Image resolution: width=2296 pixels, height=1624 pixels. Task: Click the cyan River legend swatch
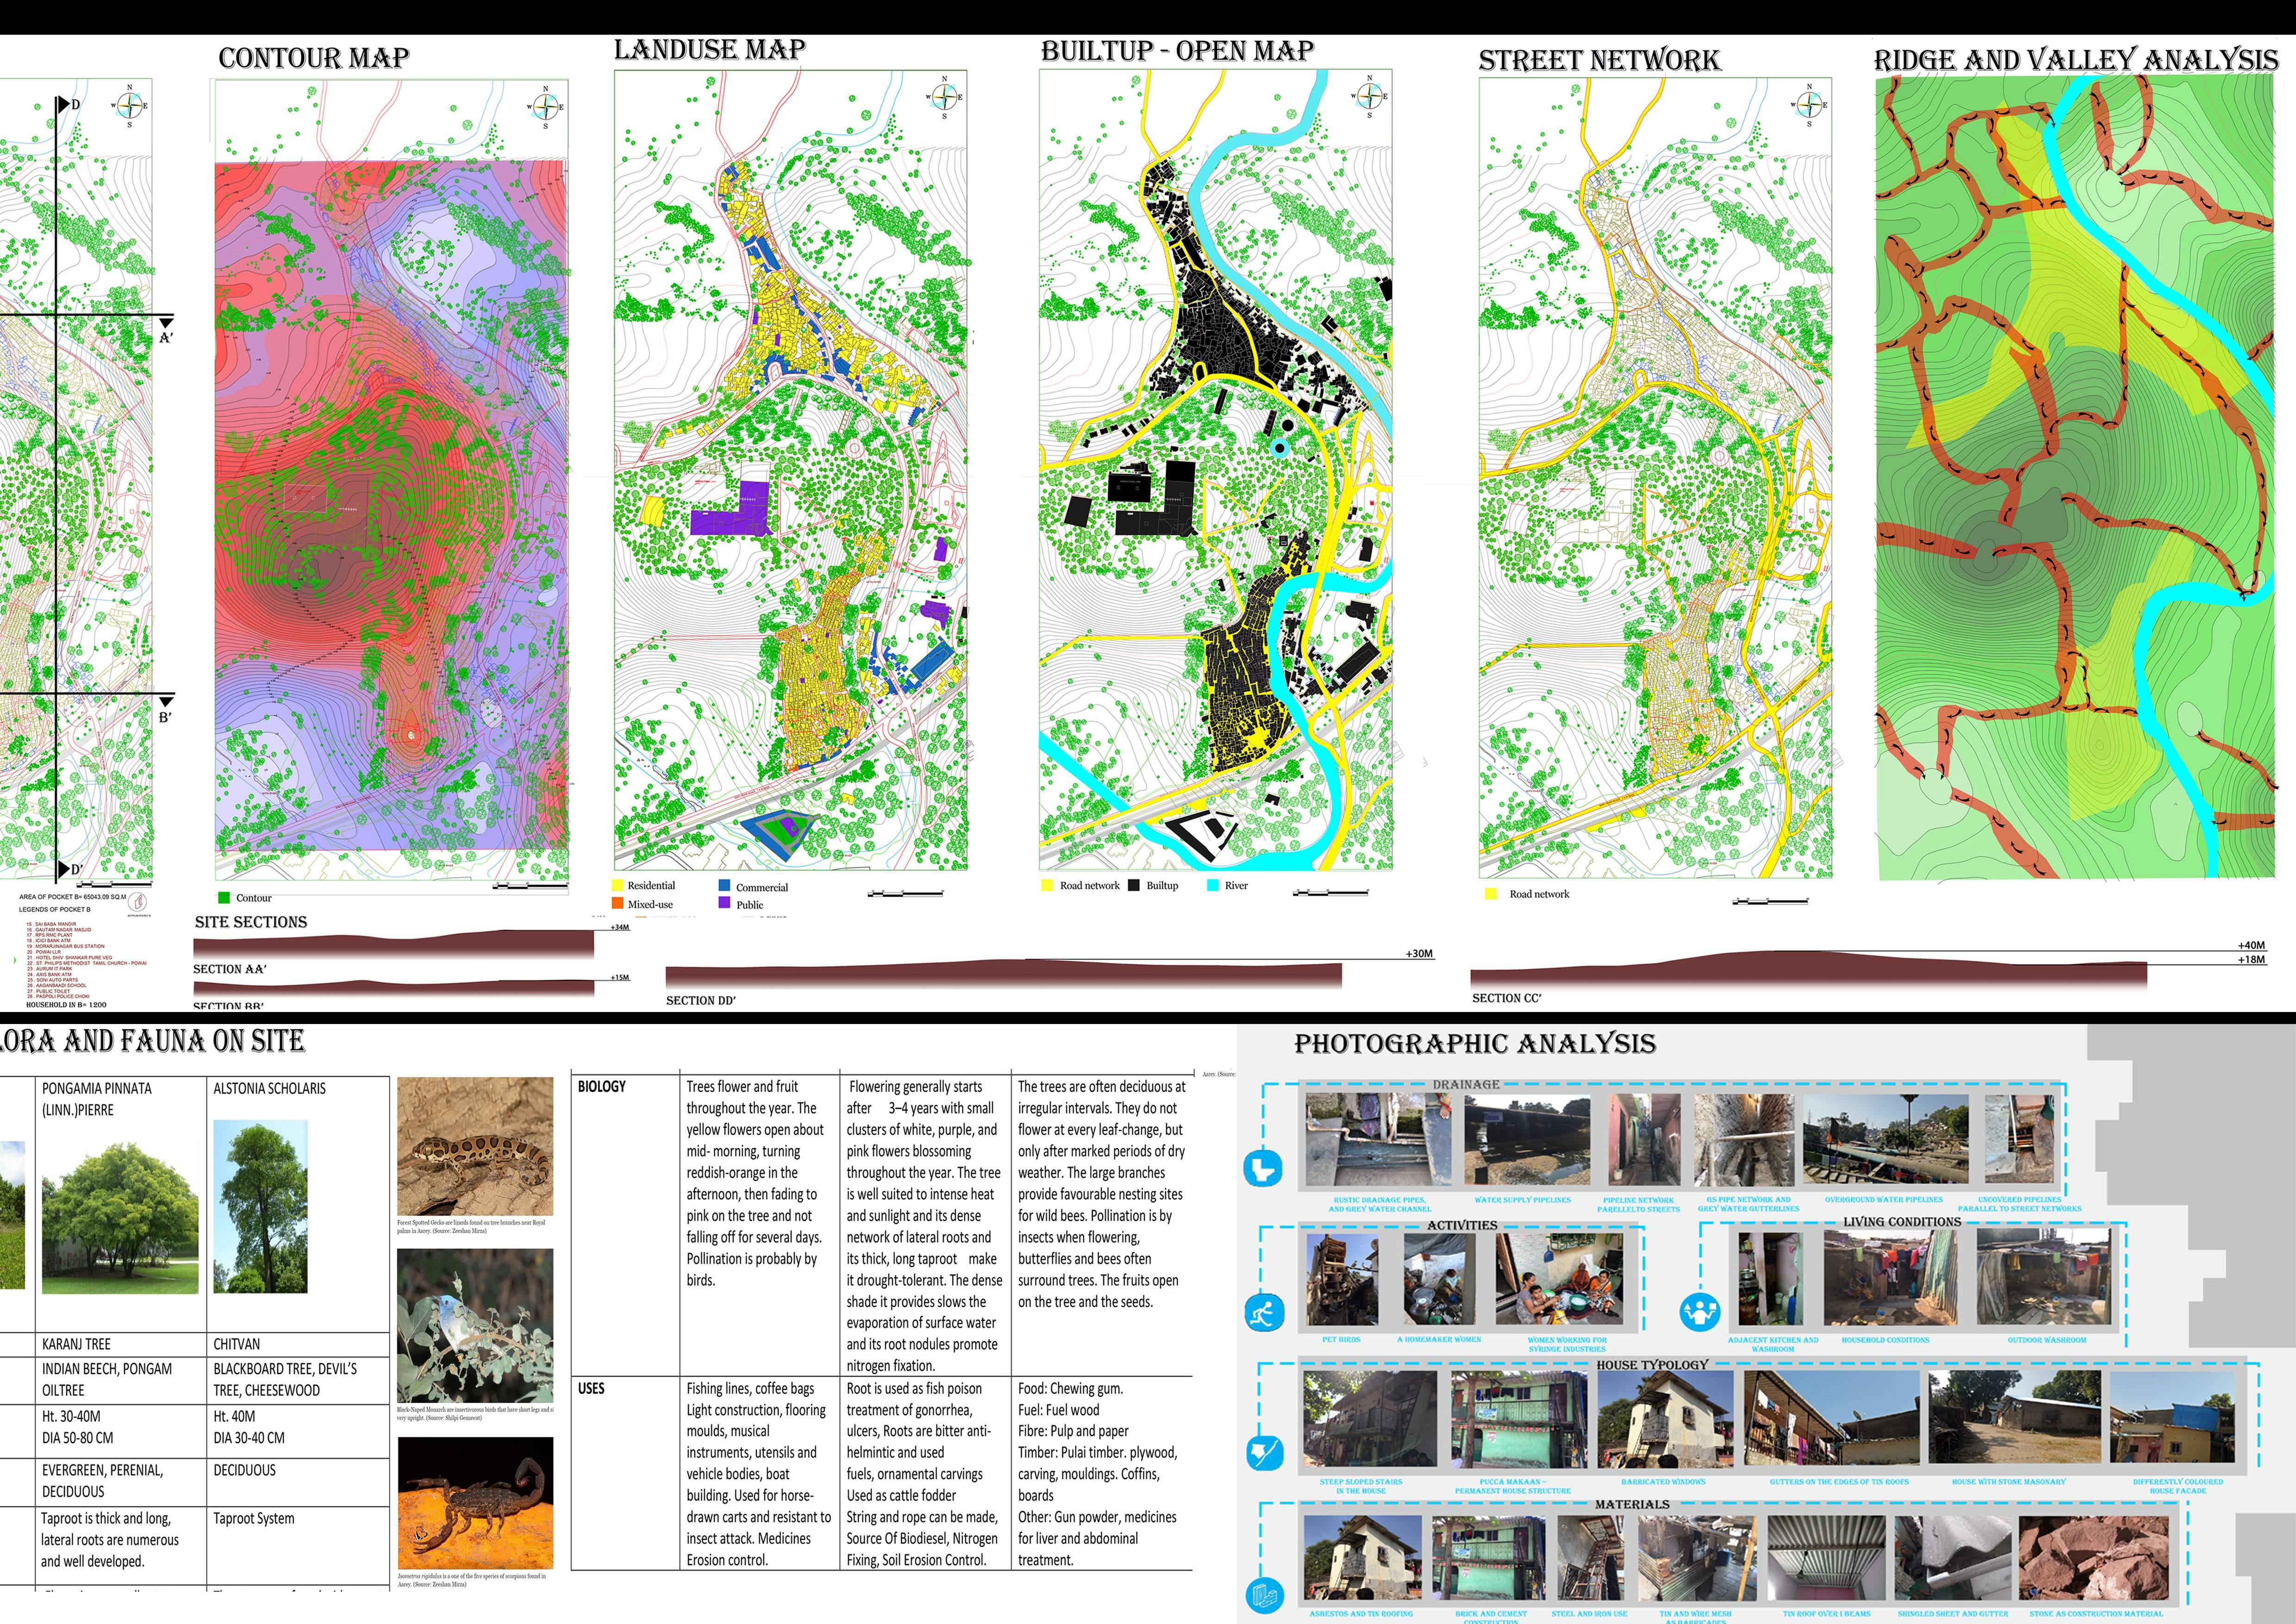1213,885
